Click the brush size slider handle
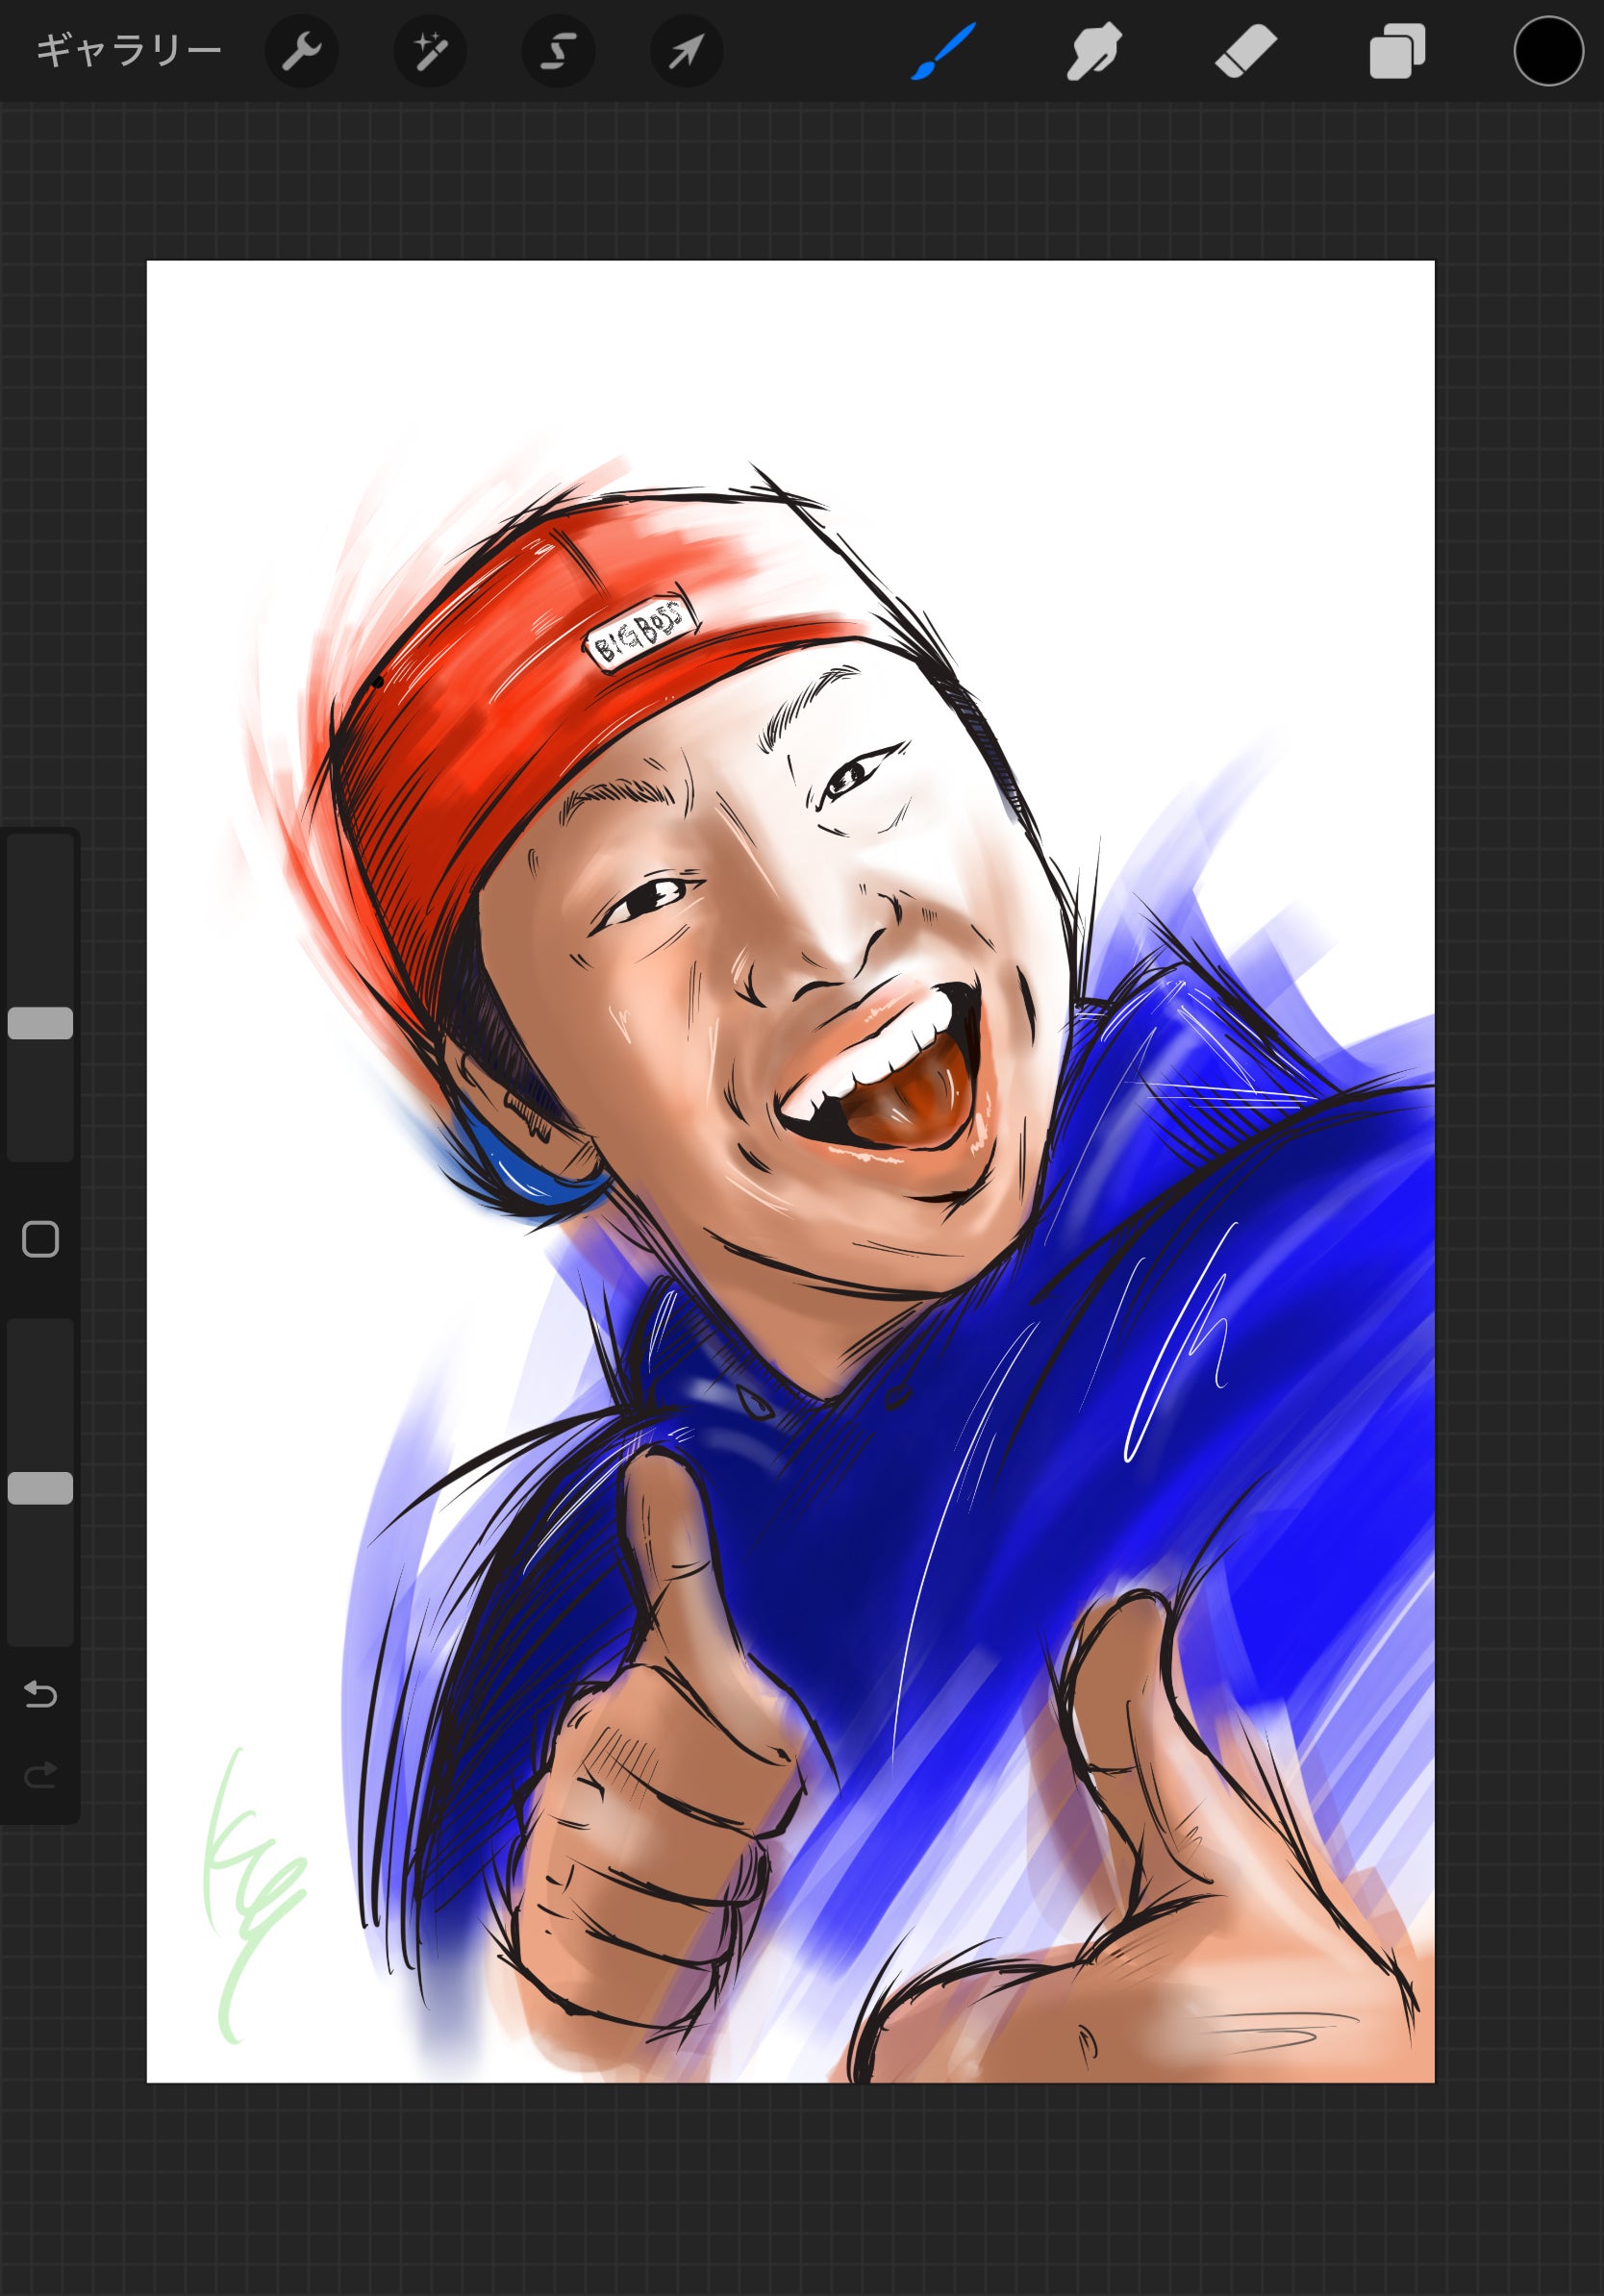Image resolution: width=1604 pixels, height=2296 pixels. (x=40, y=1023)
